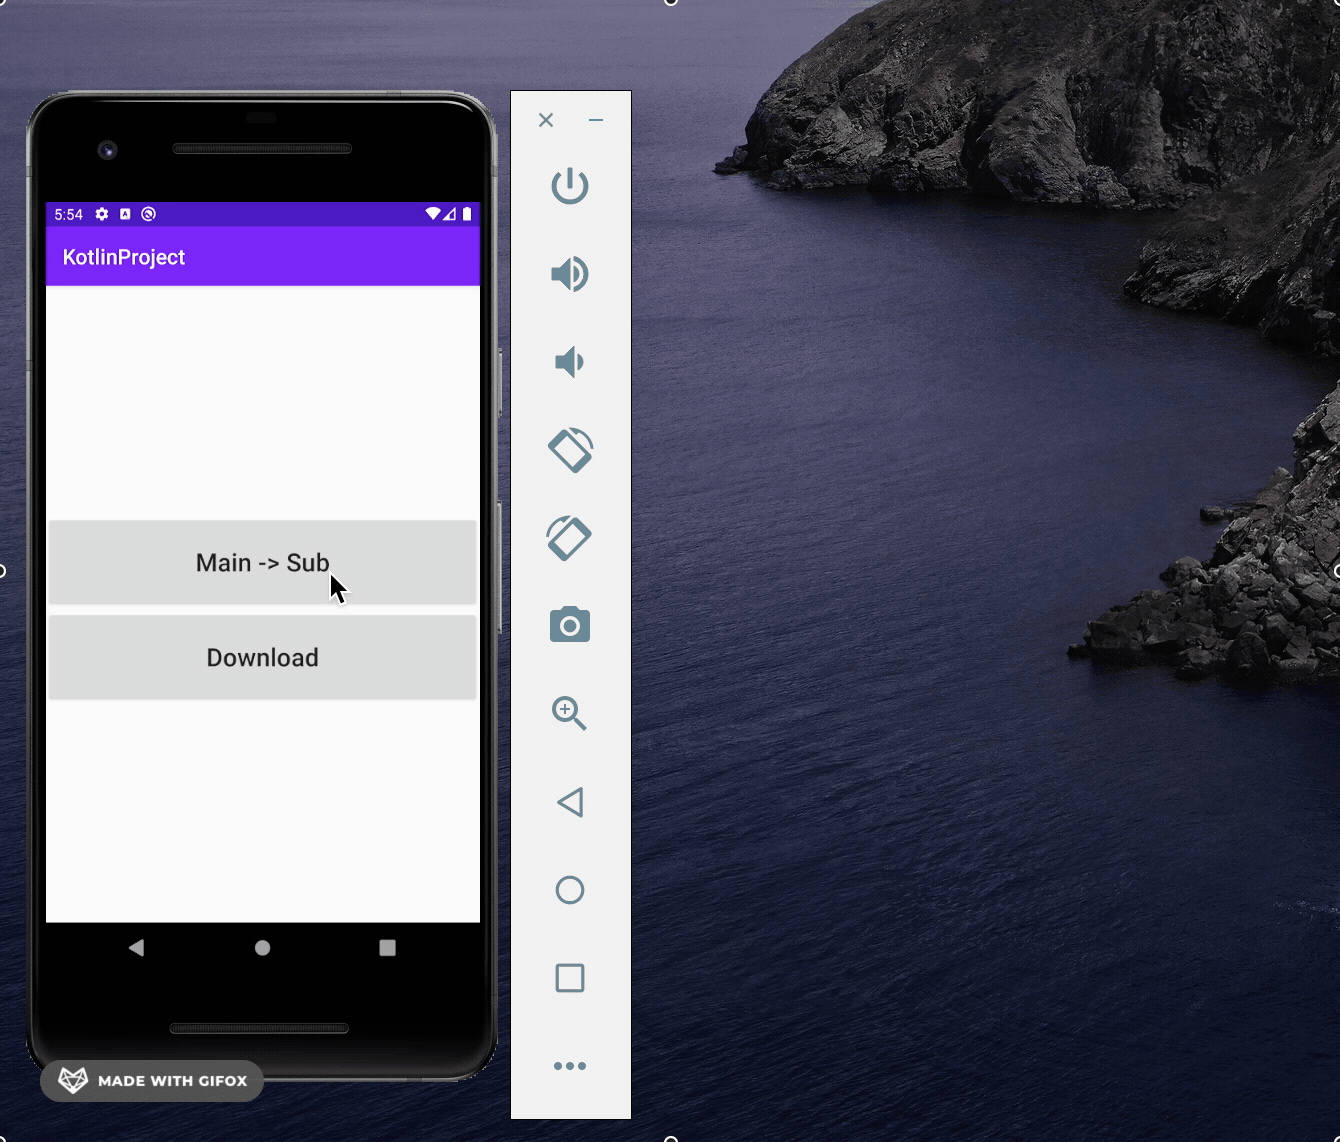Viewport: 1340px width, 1142px height.
Task: Click the emulator power button icon
Action: click(x=570, y=186)
